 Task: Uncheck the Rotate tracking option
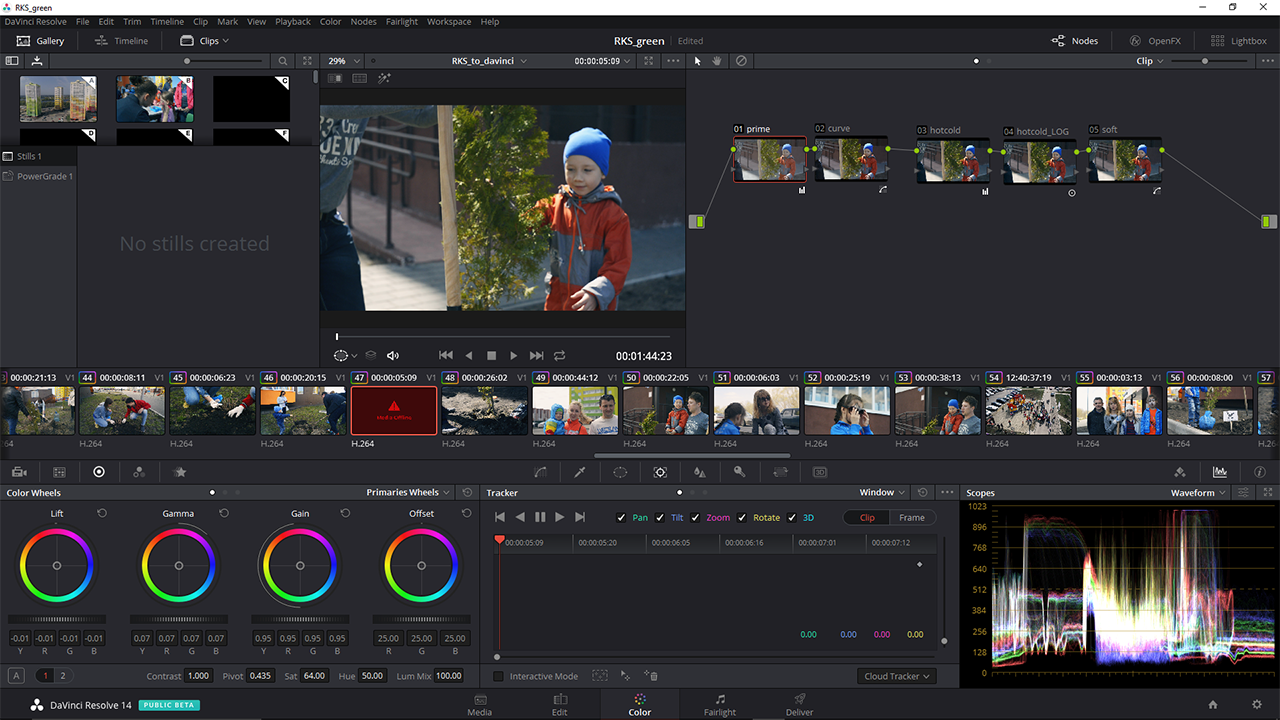tap(742, 518)
